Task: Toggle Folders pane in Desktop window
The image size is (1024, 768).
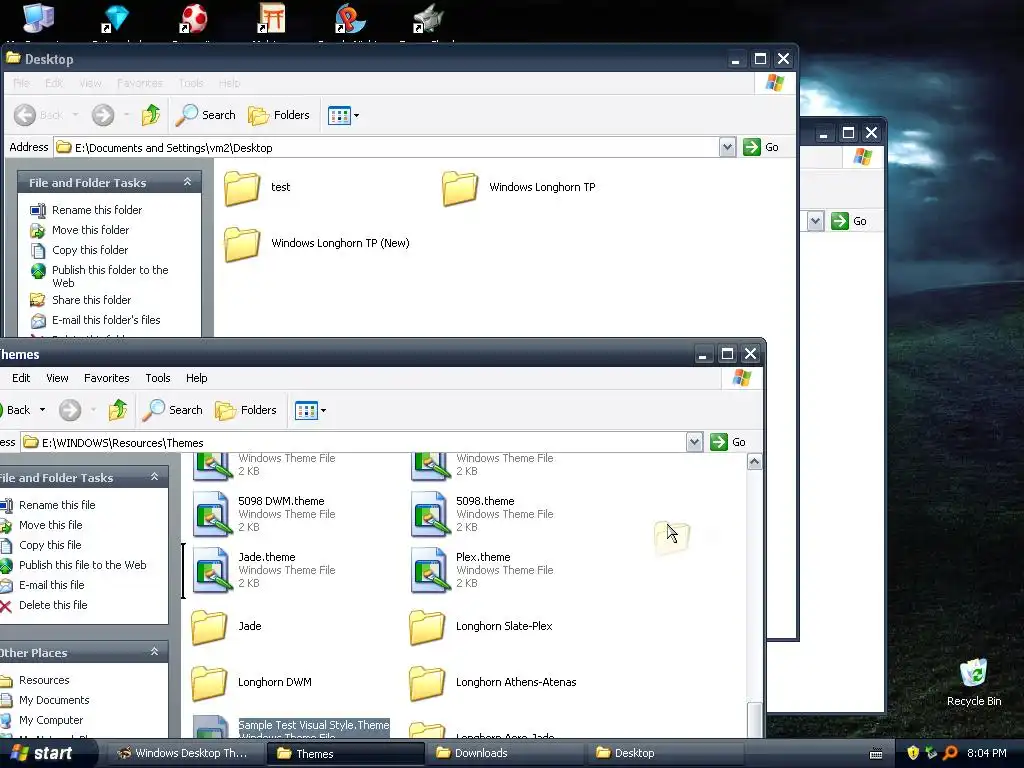Action: pos(279,115)
